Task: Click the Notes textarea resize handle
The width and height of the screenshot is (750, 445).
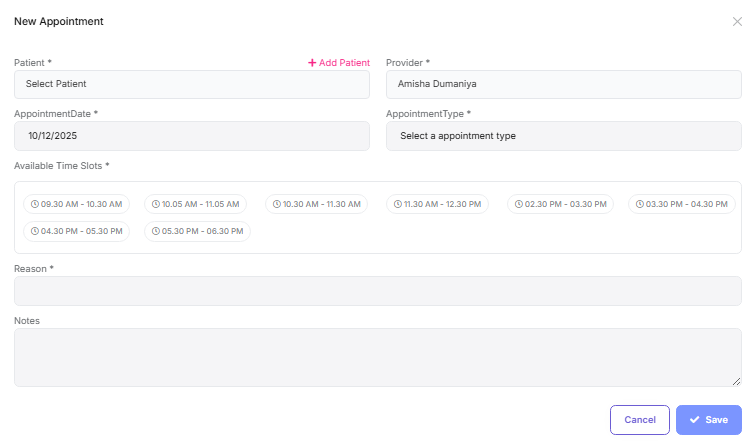Action: pos(736,381)
